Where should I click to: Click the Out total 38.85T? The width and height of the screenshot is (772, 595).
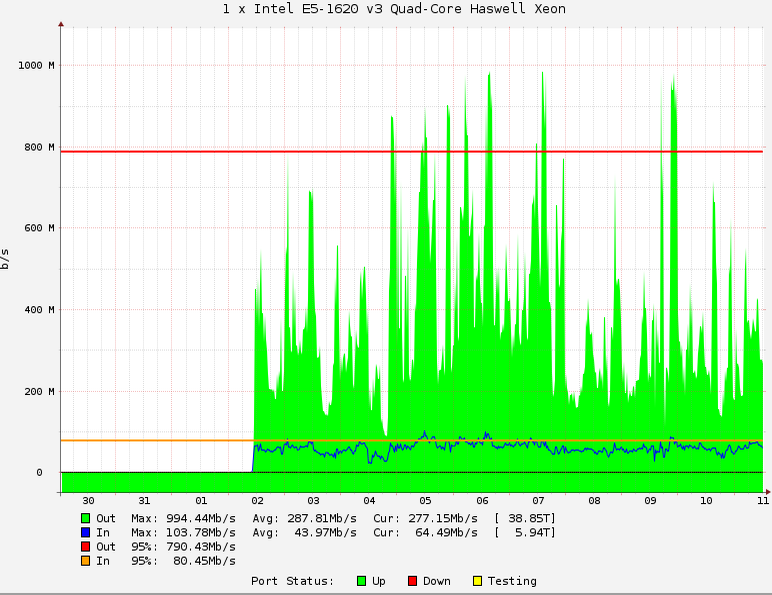pos(529,518)
